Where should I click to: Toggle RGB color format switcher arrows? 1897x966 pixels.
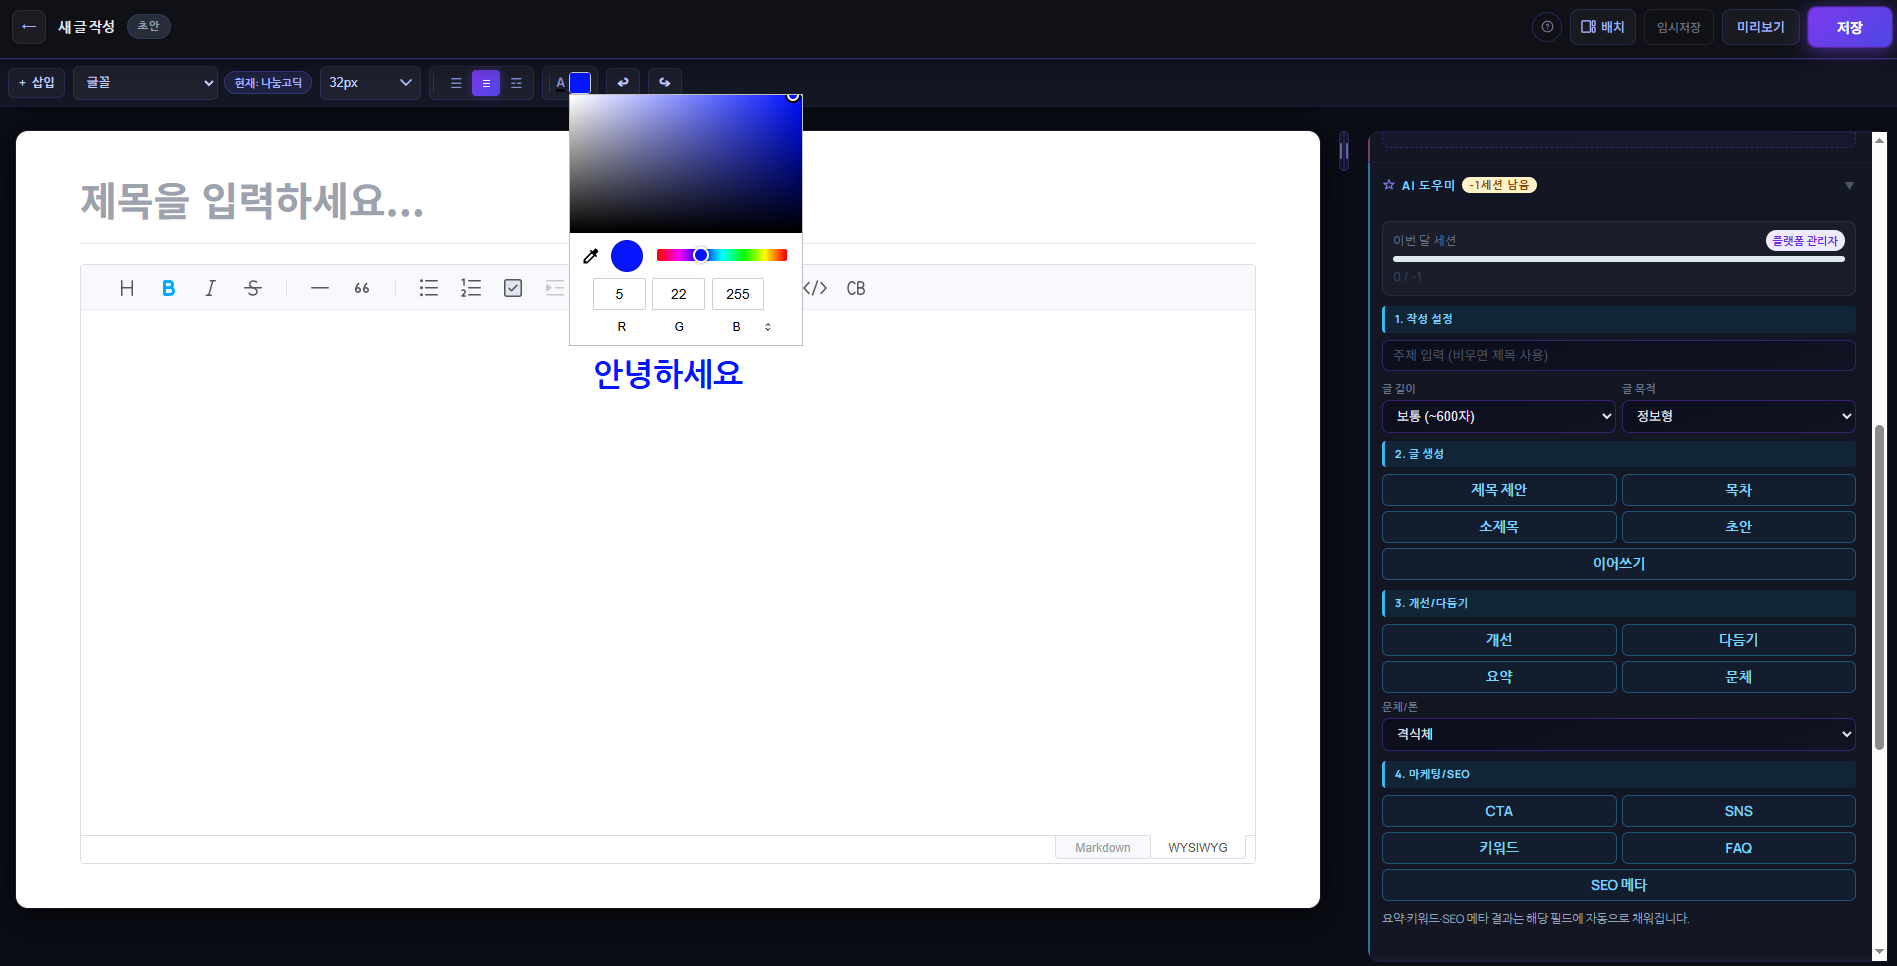(768, 327)
